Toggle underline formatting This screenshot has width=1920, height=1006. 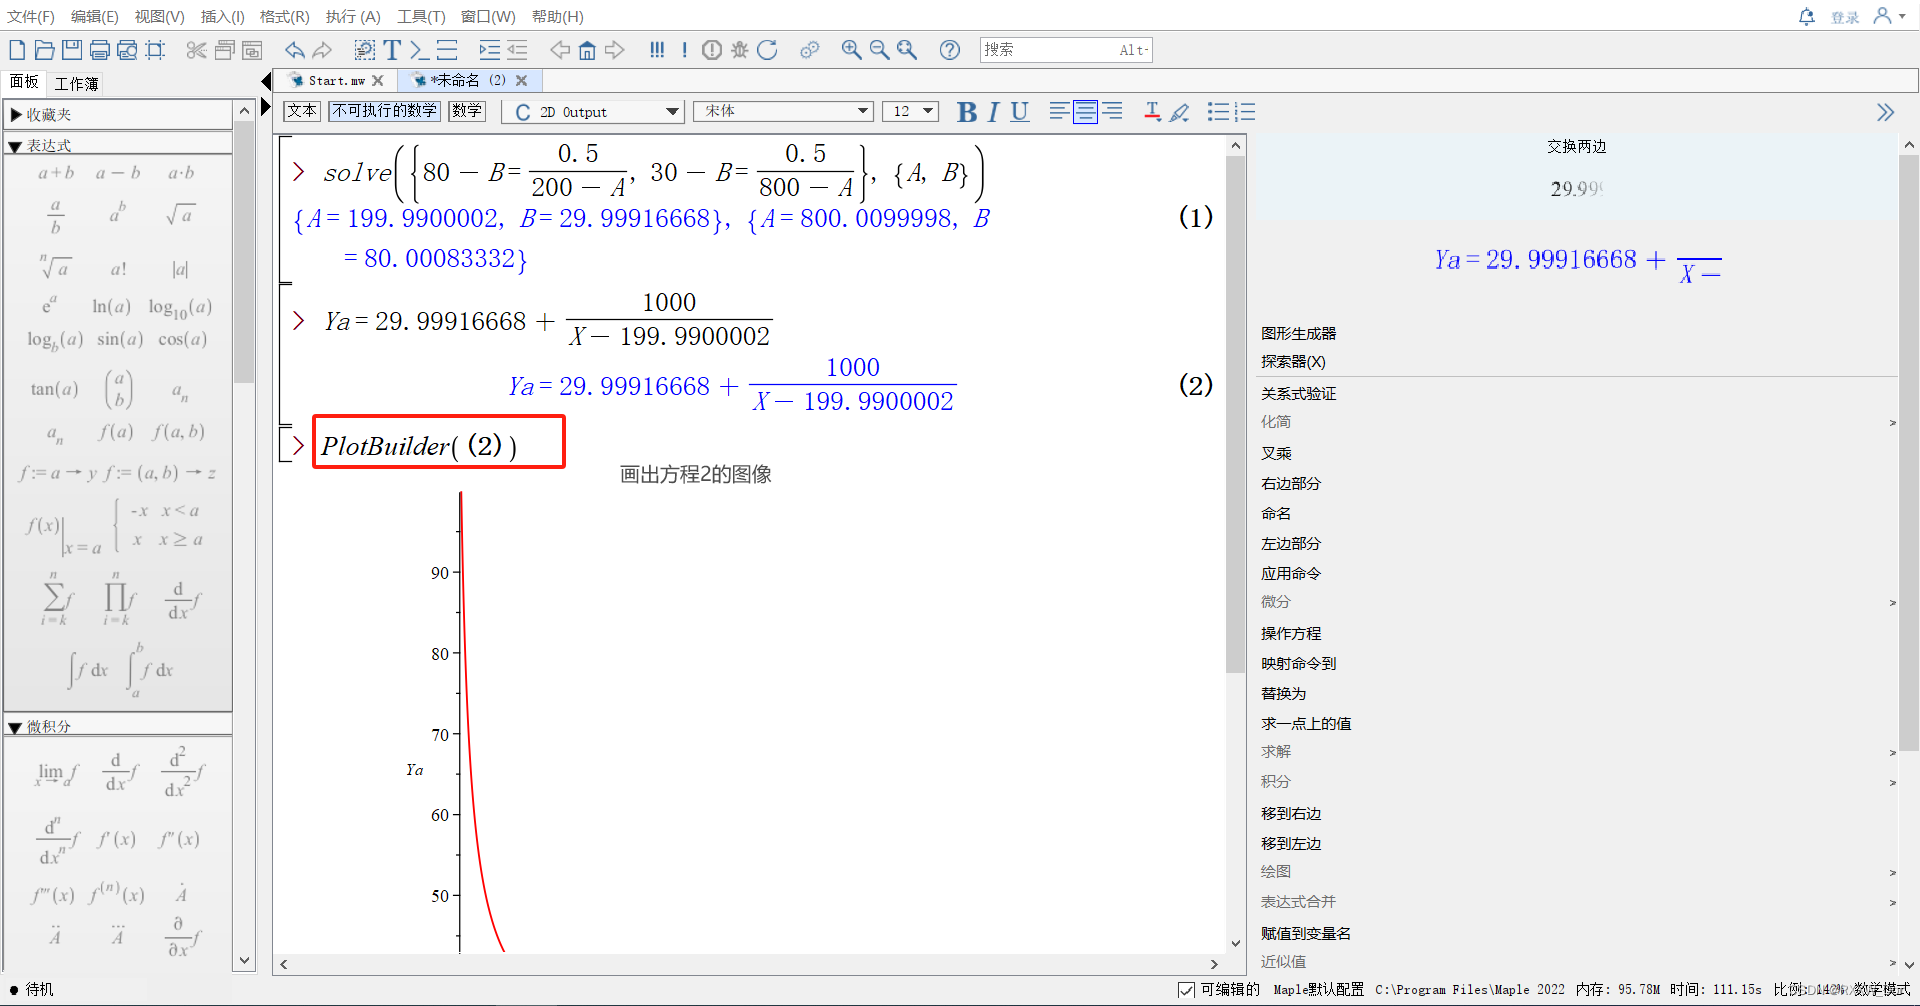pos(1019,112)
